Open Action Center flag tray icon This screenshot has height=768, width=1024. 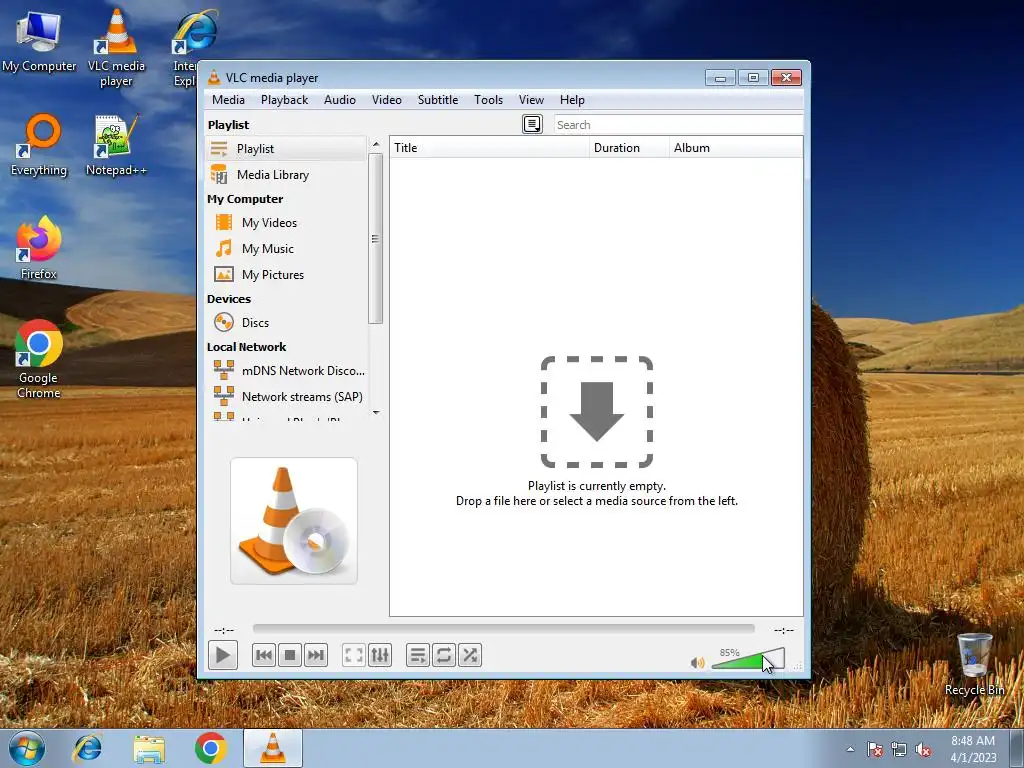point(875,750)
